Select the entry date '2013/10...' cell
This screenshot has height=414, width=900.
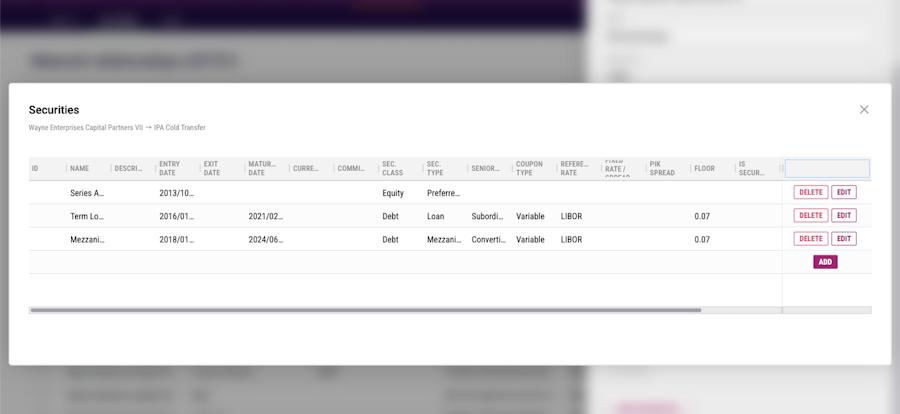point(177,193)
